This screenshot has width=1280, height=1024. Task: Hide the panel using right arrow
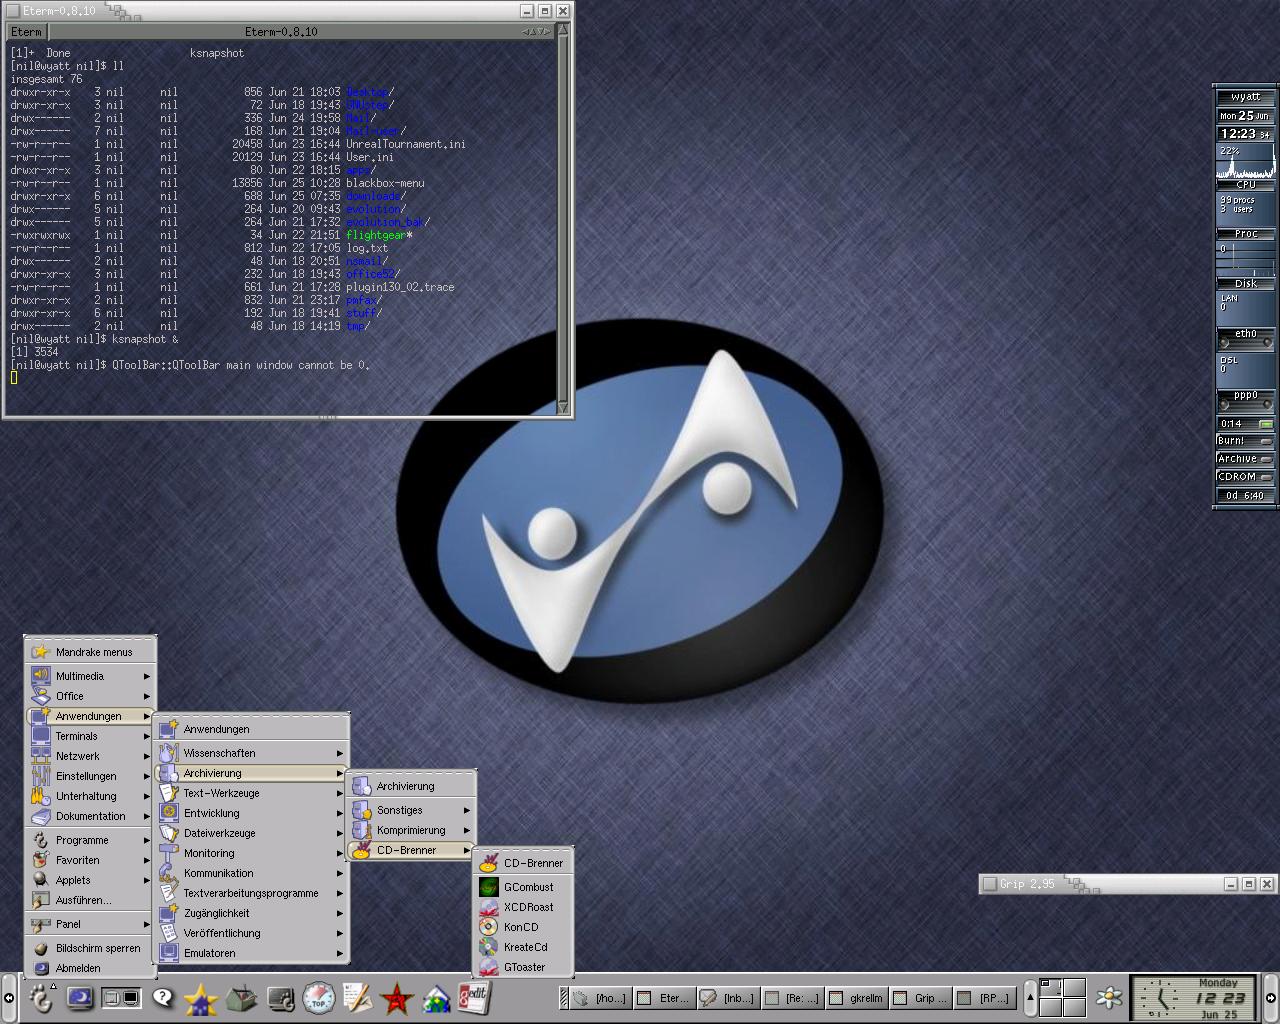point(1272,997)
